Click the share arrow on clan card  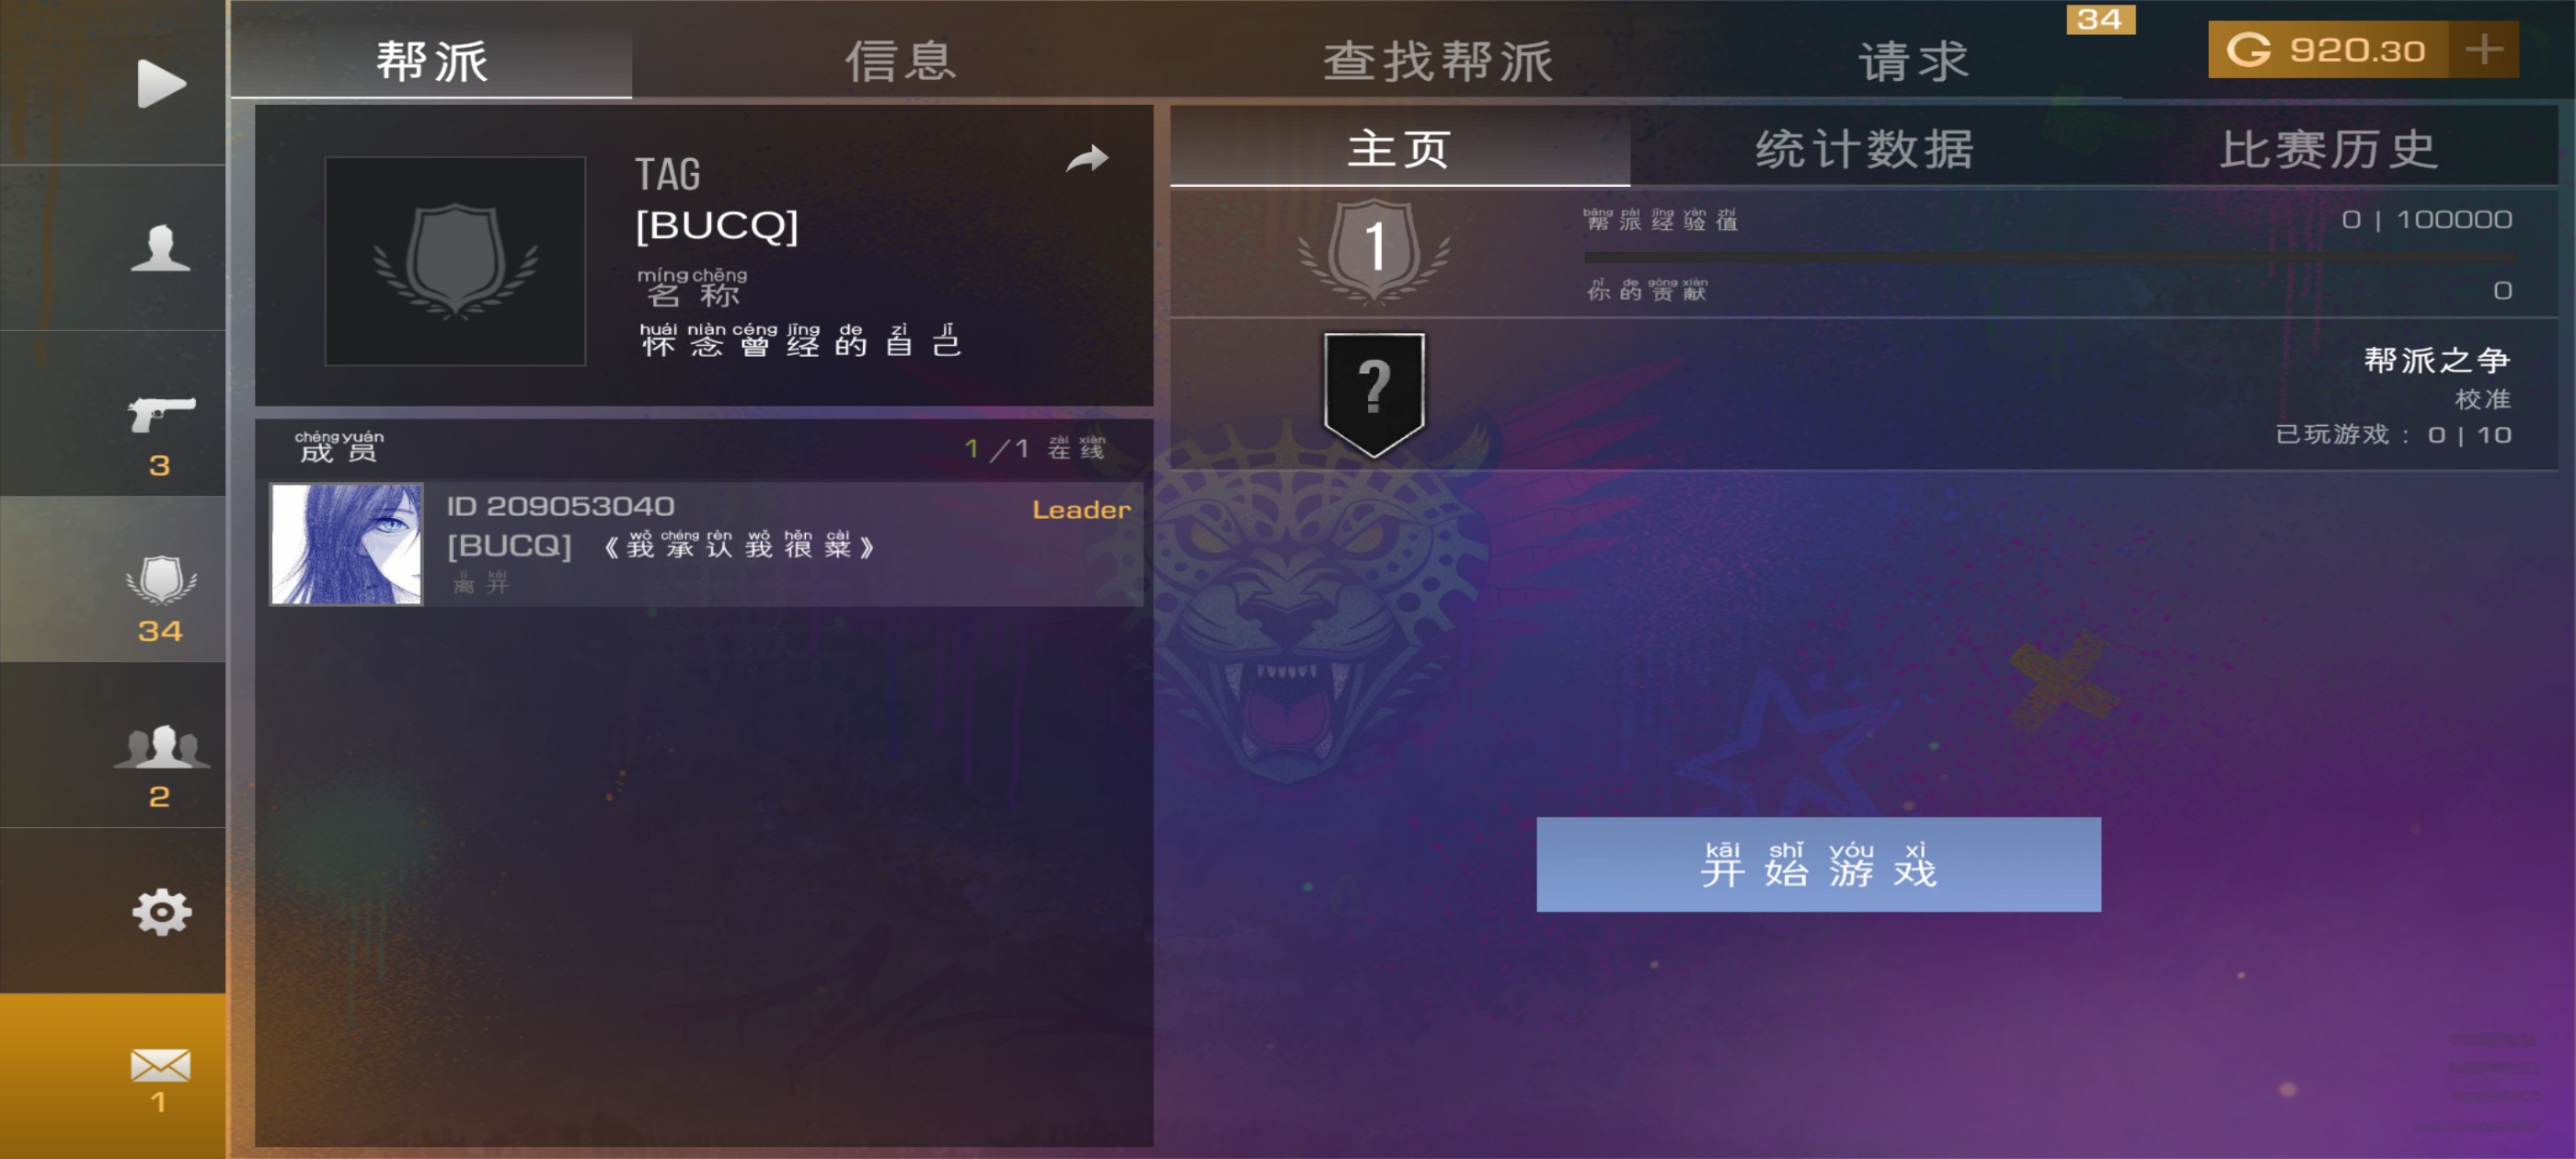pyautogui.click(x=1087, y=158)
